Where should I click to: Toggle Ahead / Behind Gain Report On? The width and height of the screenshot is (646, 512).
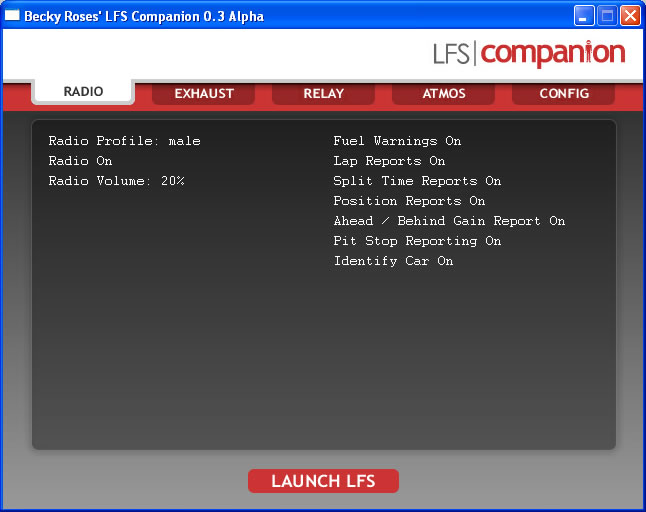[449, 221]
